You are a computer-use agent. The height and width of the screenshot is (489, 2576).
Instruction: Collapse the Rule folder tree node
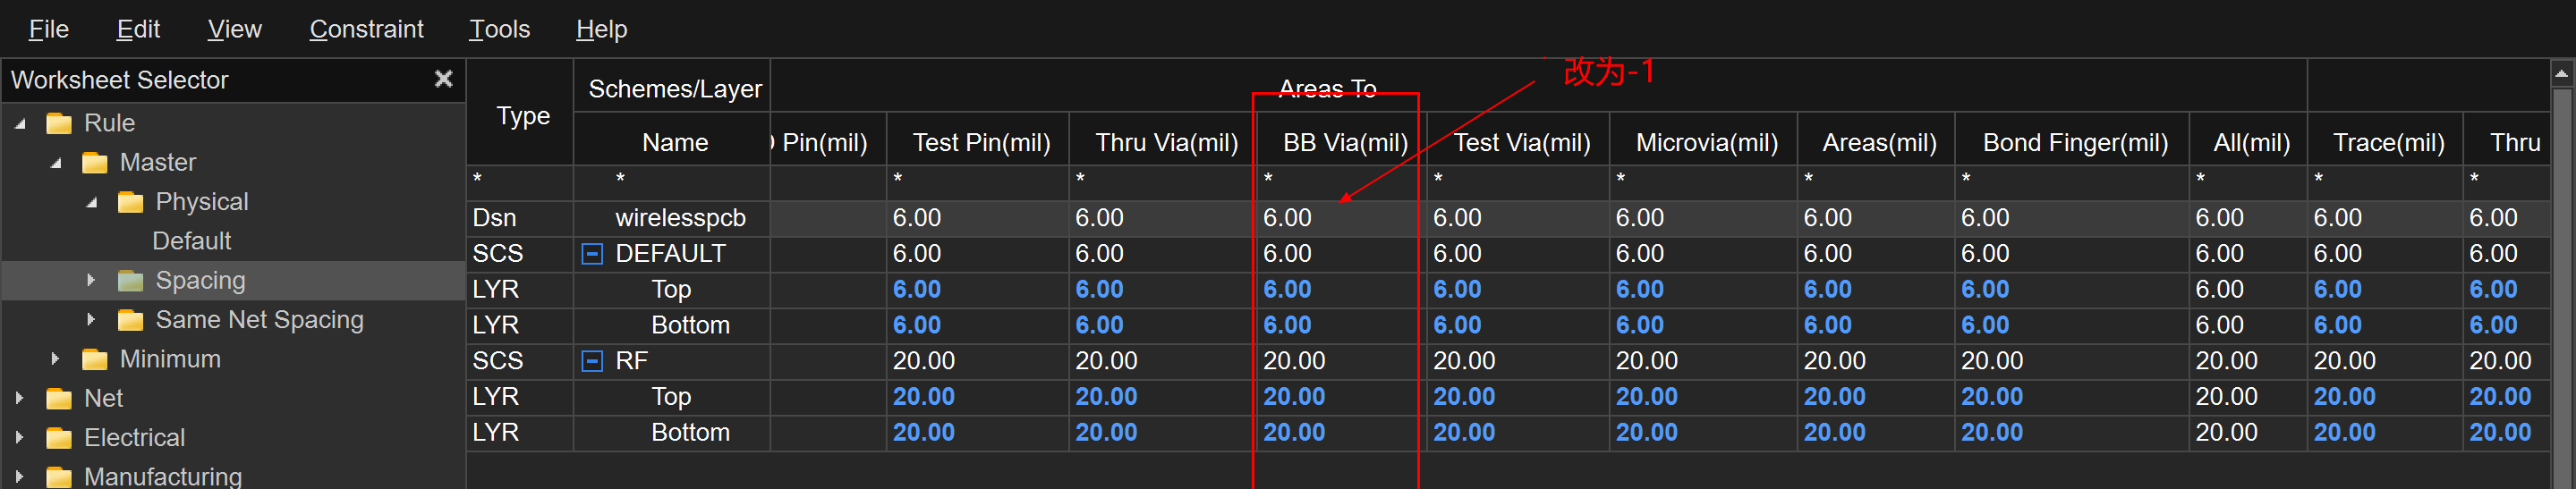[x=21, y=124]
